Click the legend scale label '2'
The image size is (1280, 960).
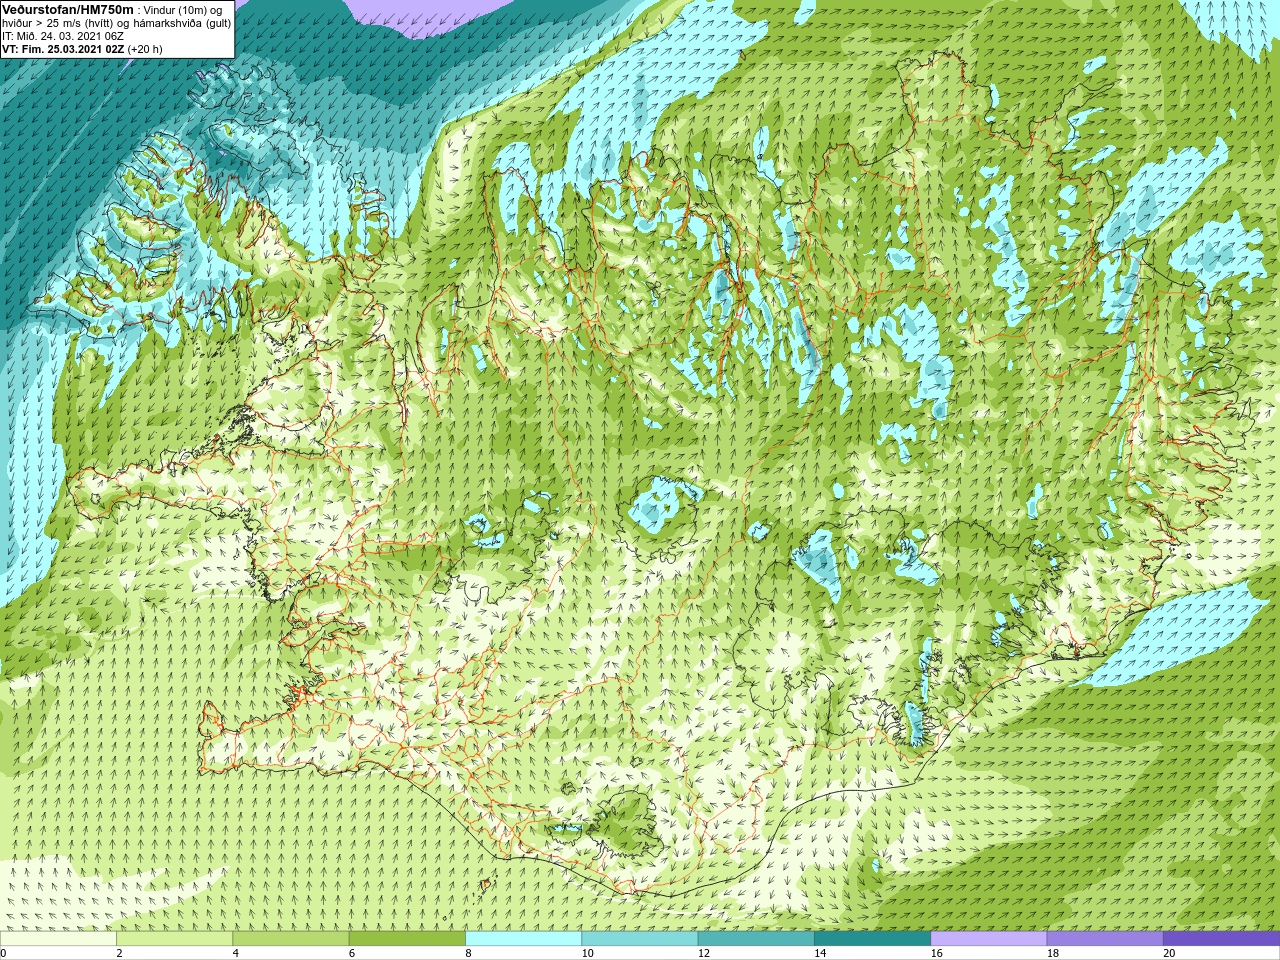(x=120, y=953)
